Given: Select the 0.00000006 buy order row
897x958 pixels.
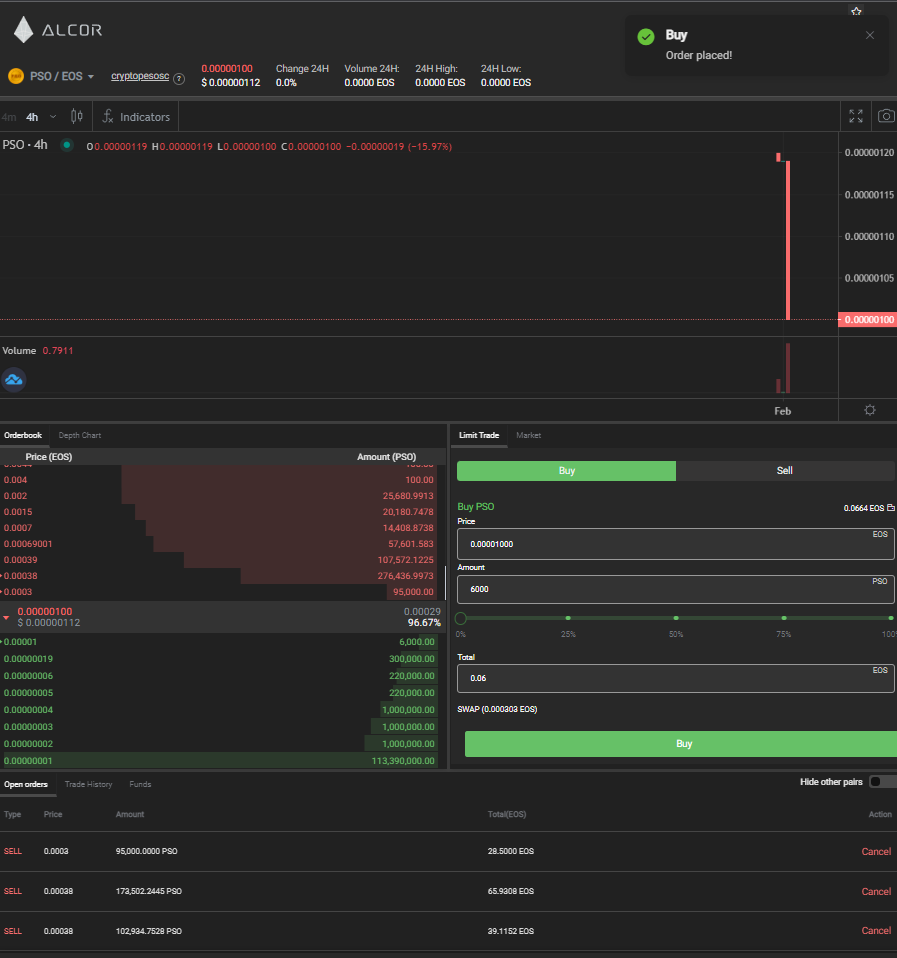Looking at the screenshot, I should (x=220, y=676).
